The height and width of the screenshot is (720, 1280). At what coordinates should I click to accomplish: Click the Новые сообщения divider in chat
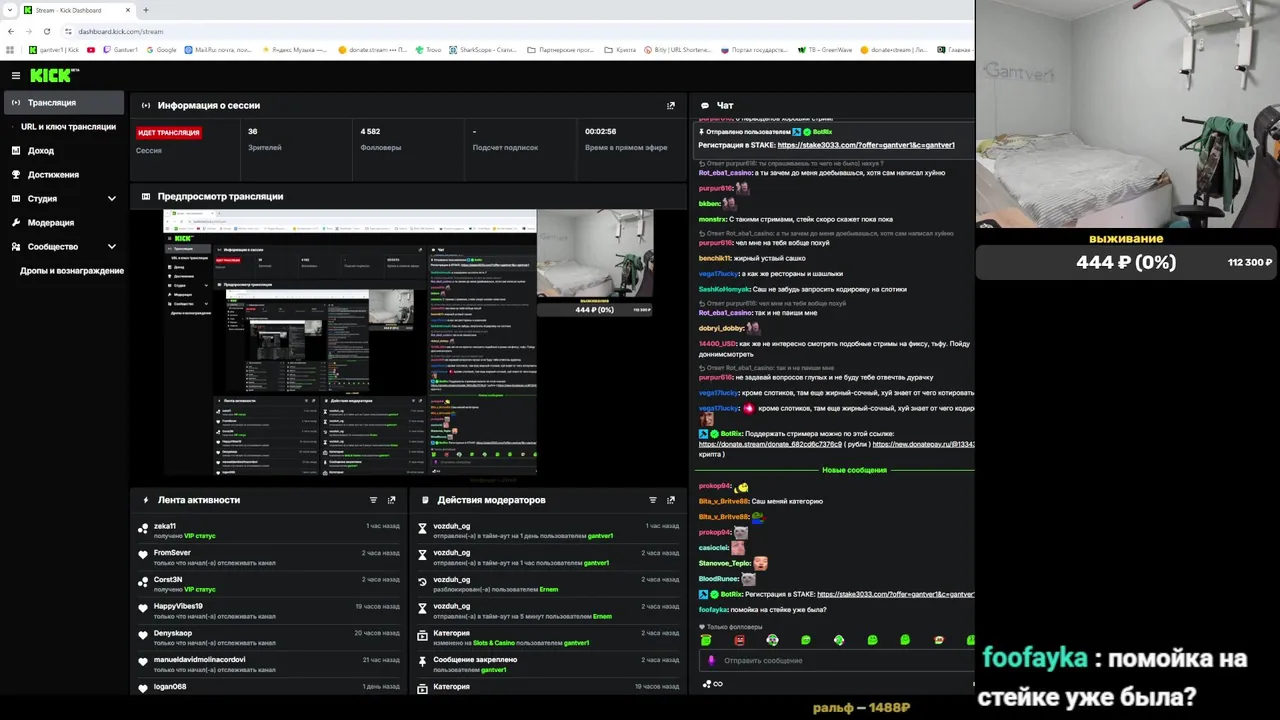(x=854, y=470)
